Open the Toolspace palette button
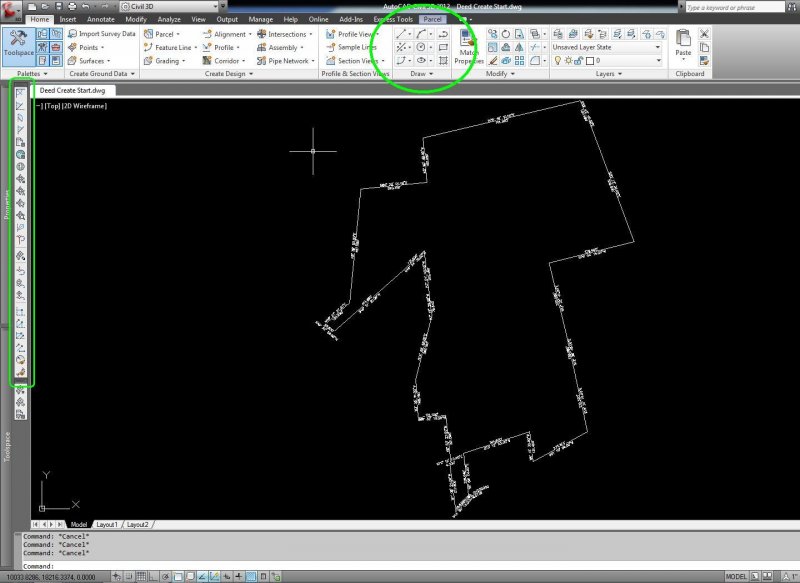The width and height of the screenshot is (800, 583). 18,47
